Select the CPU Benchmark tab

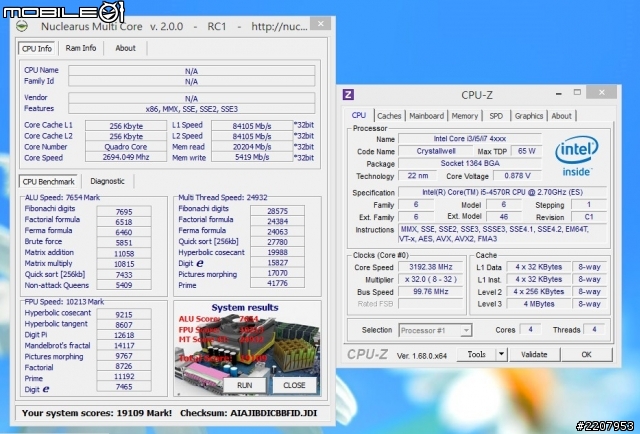49,182
